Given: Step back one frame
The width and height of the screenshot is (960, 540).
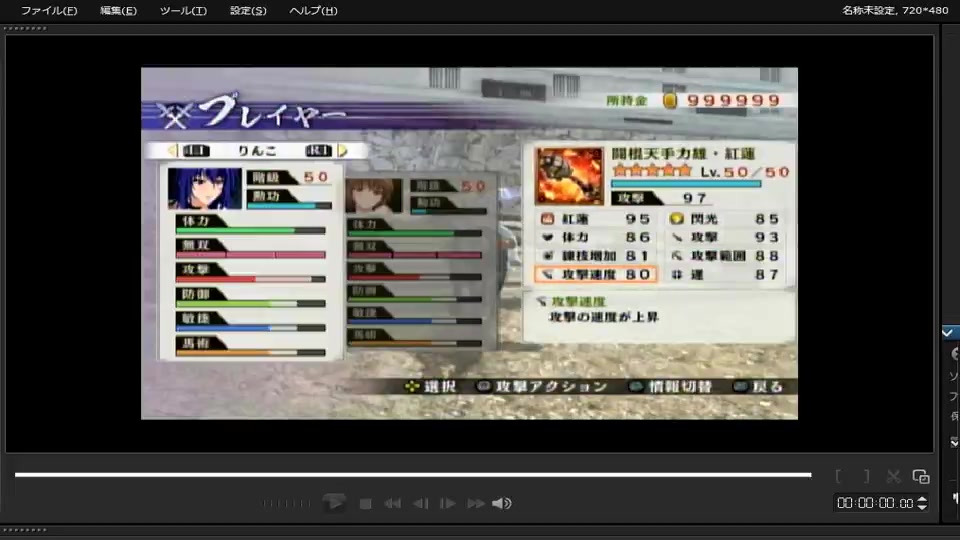Looking at the screenshot, I should point(421,503).
